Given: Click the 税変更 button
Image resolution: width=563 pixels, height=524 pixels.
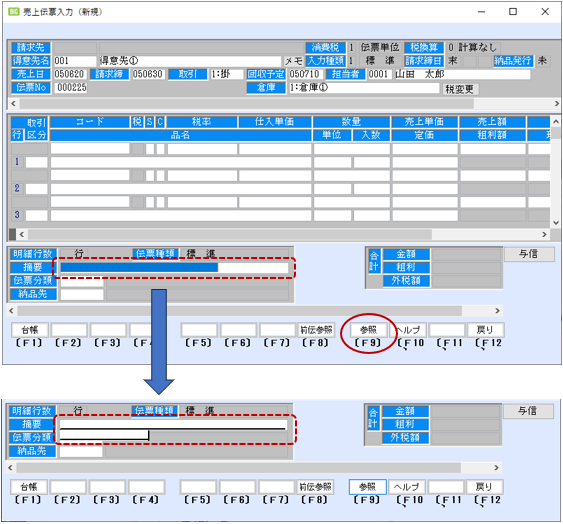Looking at the screenshot, I should coord(459,89).
